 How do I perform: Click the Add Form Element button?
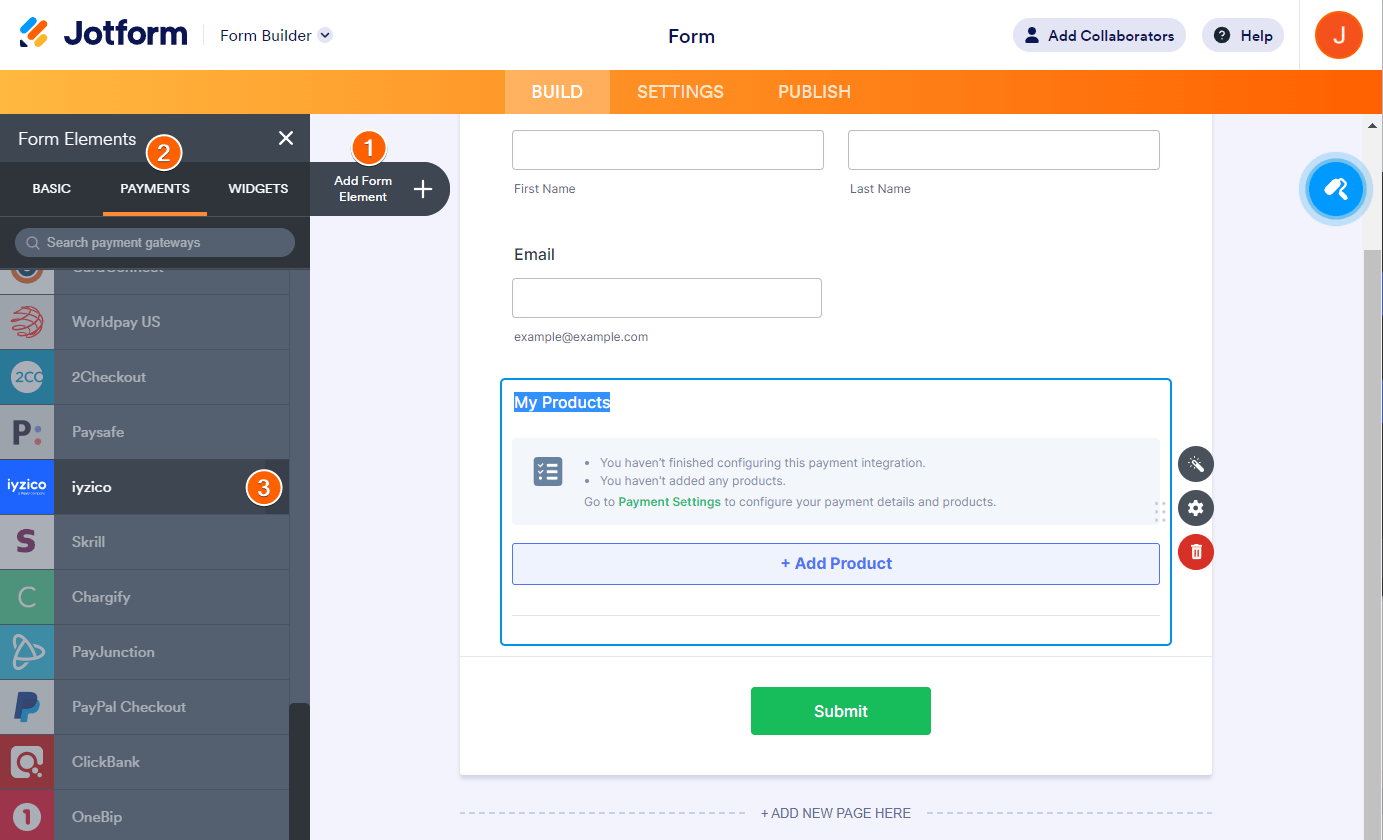[x=380, y=189]
